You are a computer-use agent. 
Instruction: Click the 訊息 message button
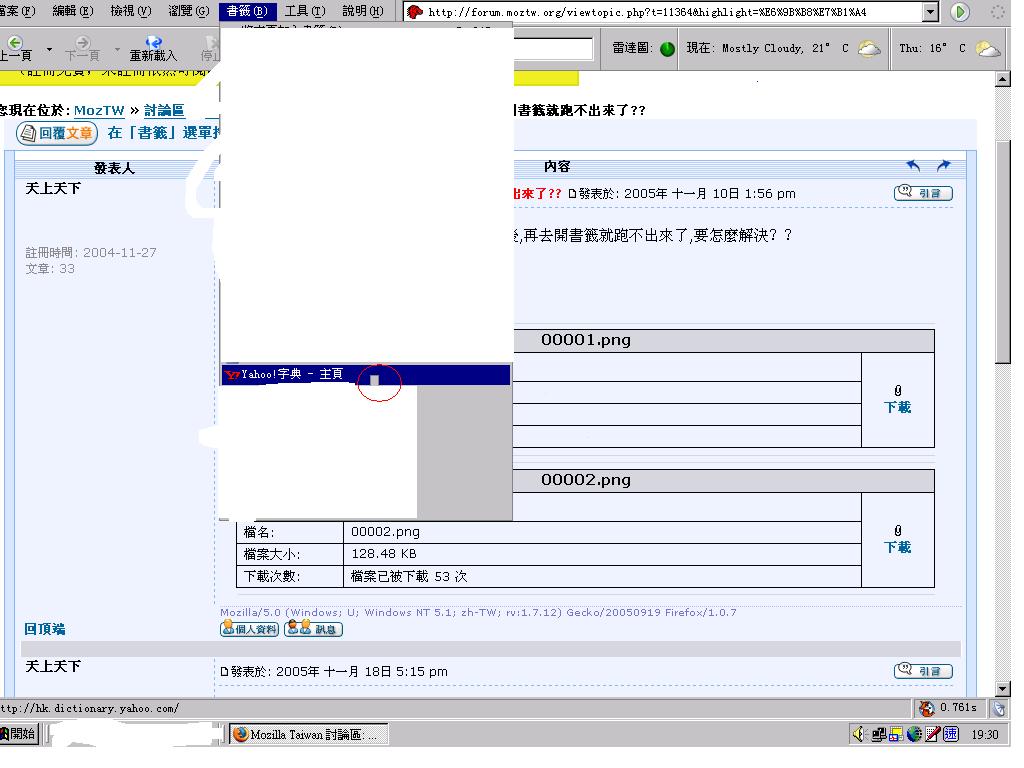coord(313,629)
